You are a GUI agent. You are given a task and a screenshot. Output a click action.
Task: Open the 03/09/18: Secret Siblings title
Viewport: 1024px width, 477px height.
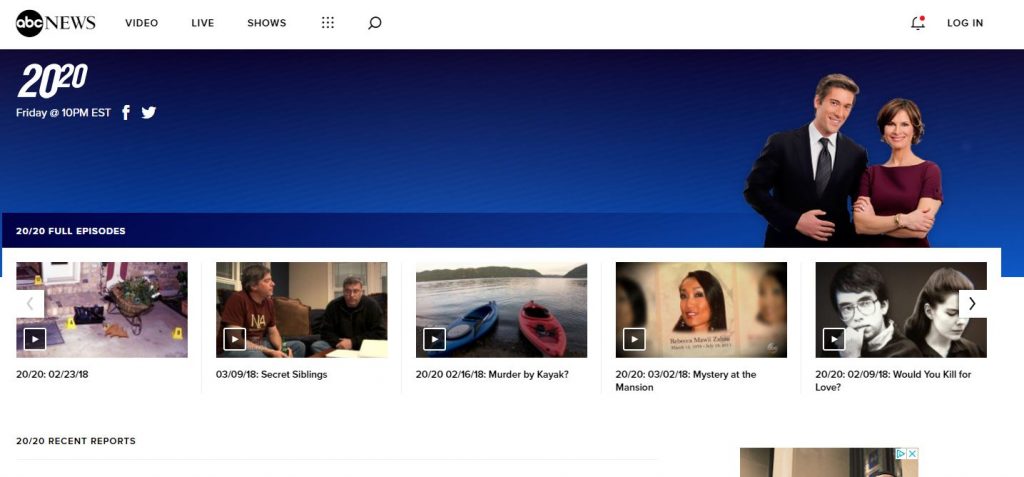point(272,374)
